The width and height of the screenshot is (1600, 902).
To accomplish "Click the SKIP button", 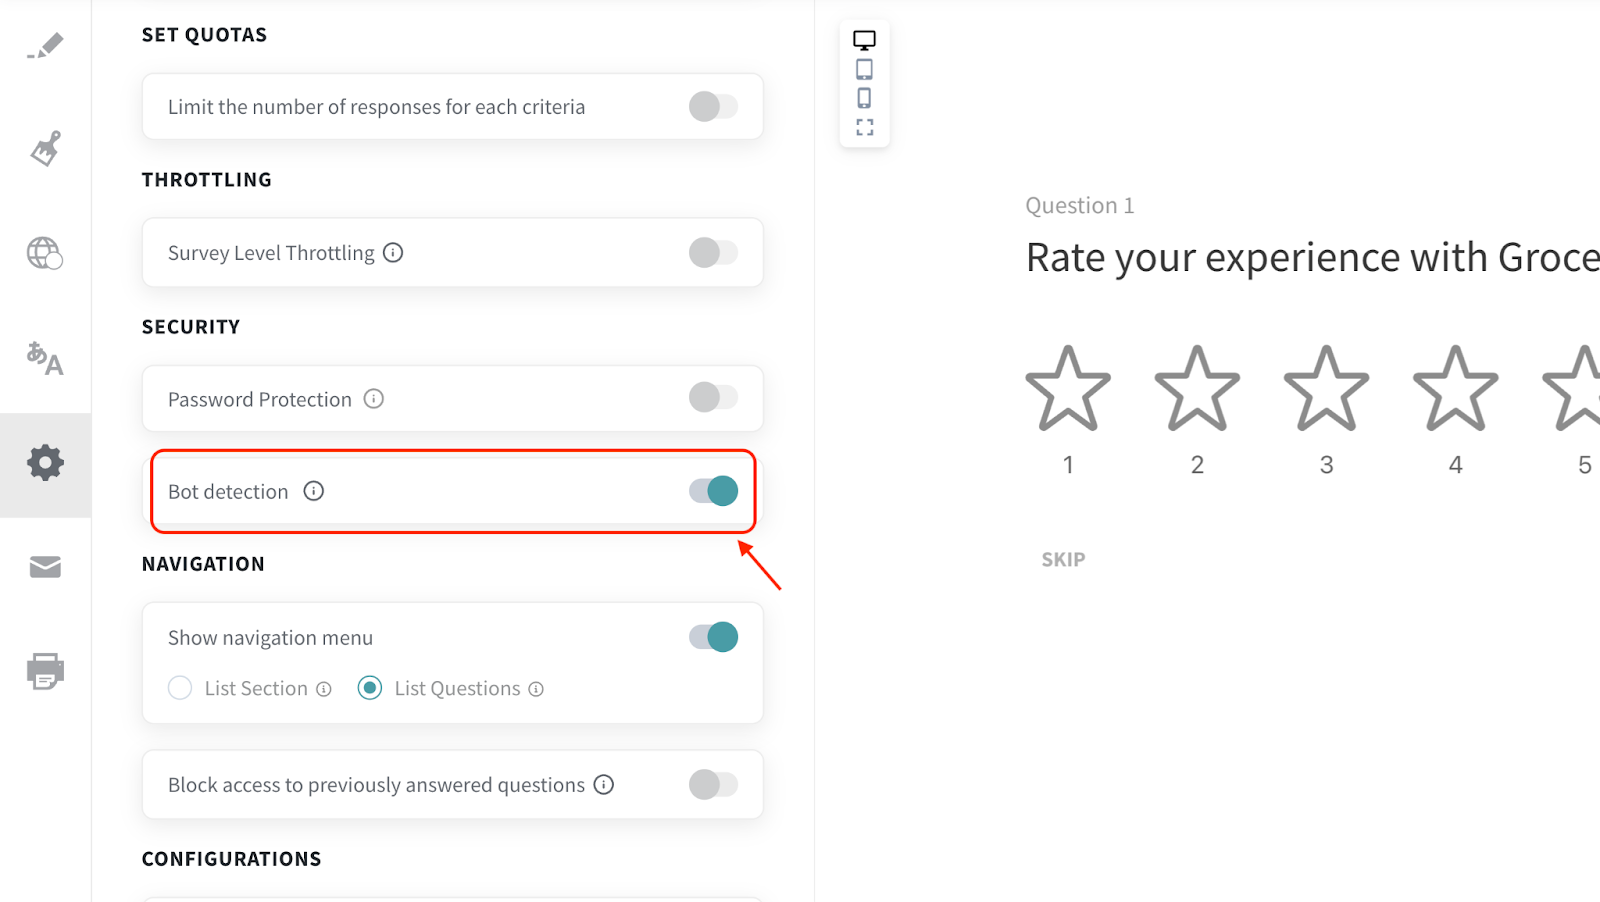I will click(1063, 560).
